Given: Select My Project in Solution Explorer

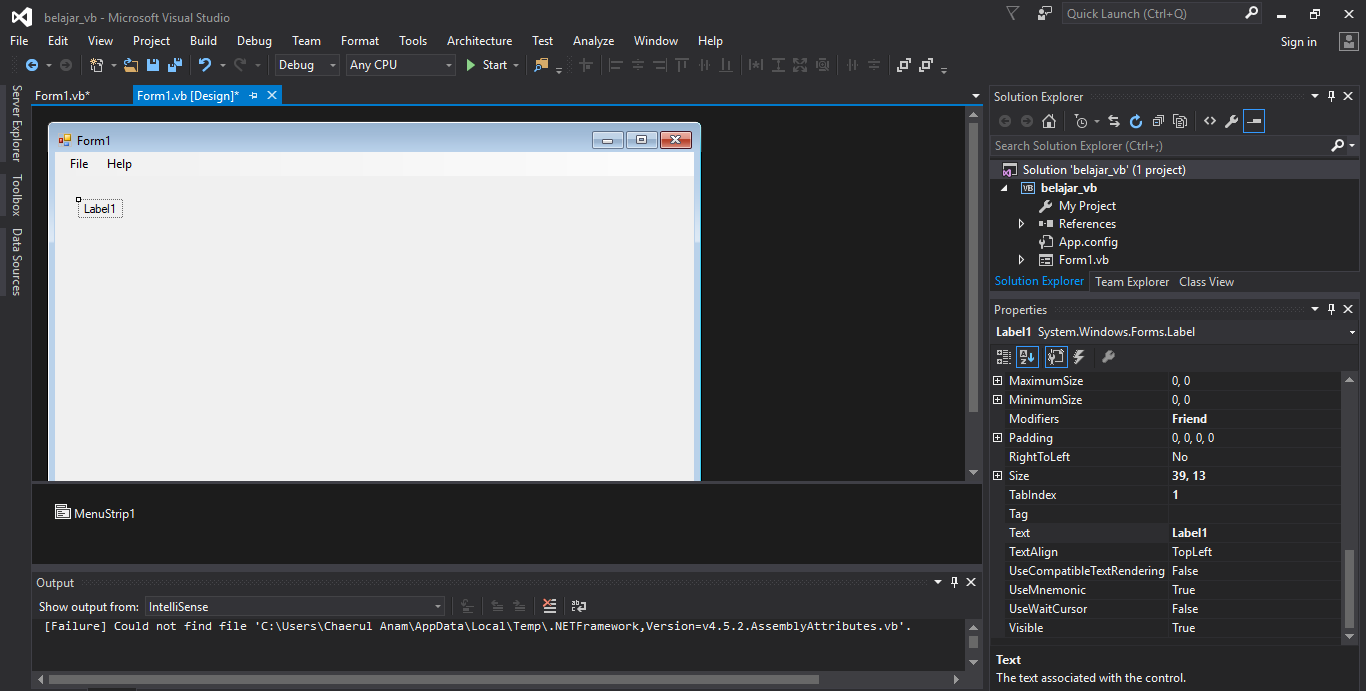Looking at the screenshot, I should pyautogui.click(x=1087, y=206).
